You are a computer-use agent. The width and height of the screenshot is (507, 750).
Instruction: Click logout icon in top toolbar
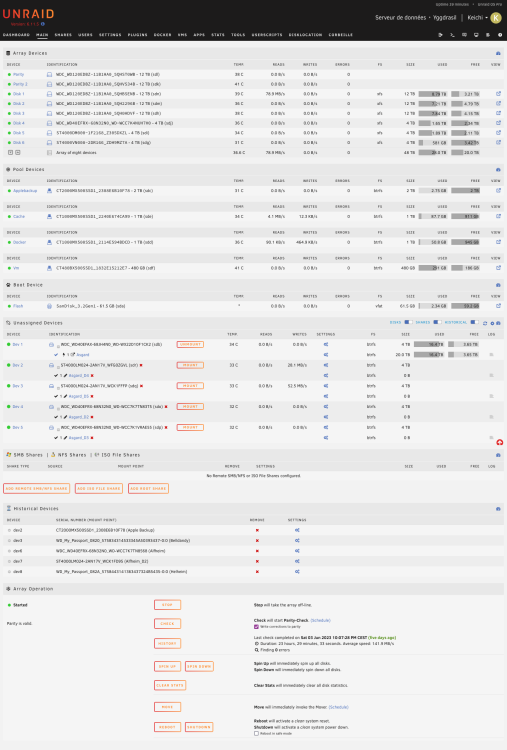coord(440,35)
